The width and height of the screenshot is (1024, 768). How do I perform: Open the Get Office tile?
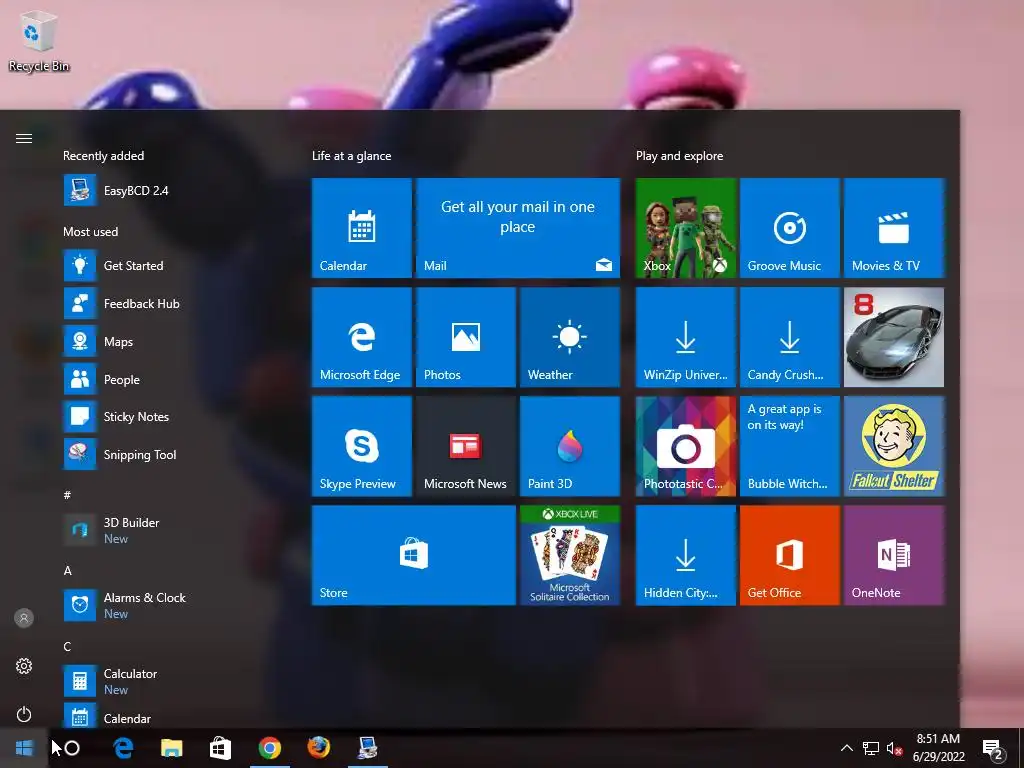790,555
